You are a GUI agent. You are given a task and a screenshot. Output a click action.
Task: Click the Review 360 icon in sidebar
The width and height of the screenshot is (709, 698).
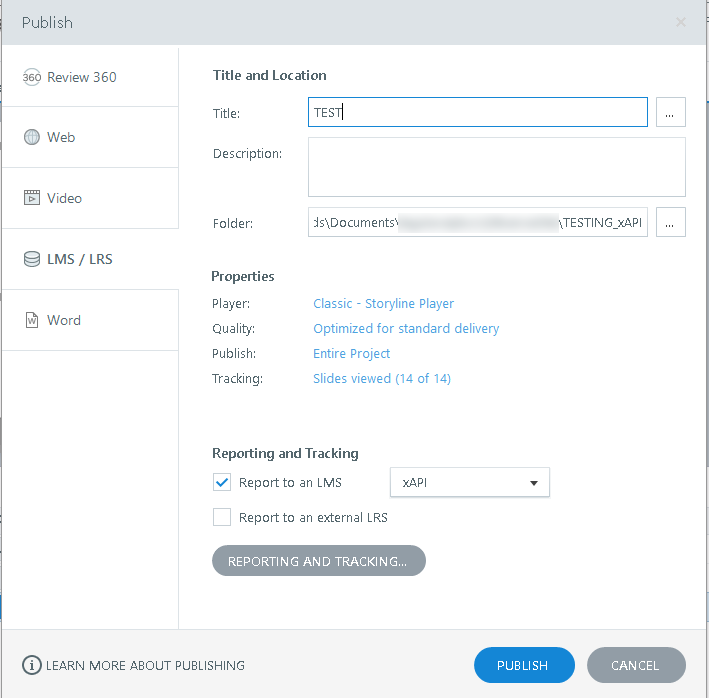click(x=31, y=77)
